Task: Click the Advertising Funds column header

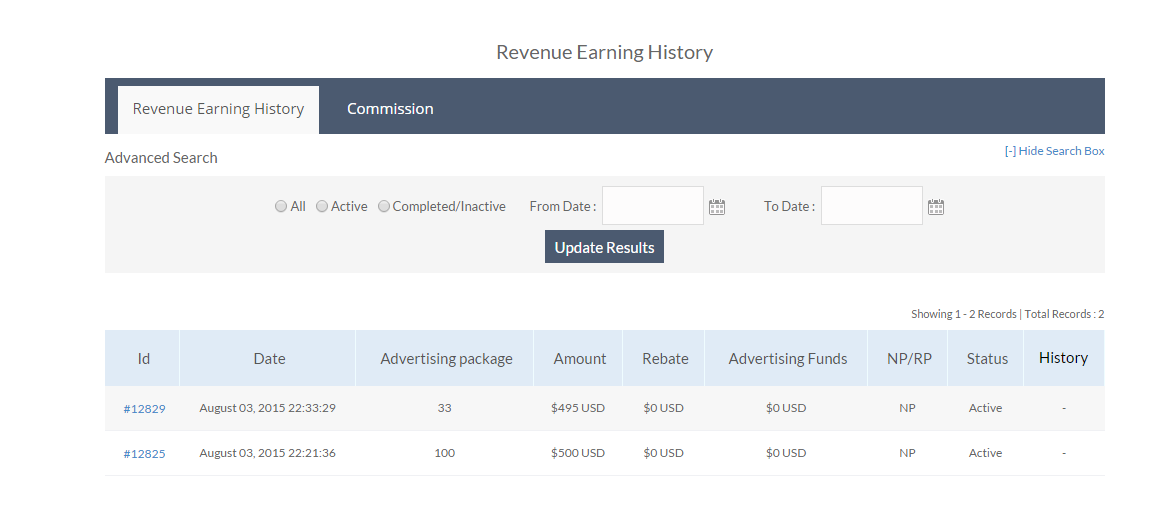Action: coord(787,359)
